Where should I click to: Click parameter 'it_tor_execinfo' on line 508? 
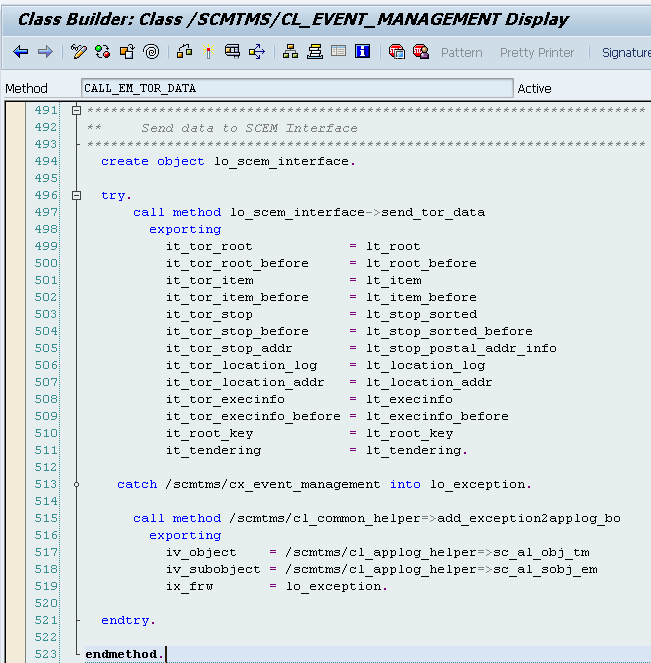[x=225, y=399]
